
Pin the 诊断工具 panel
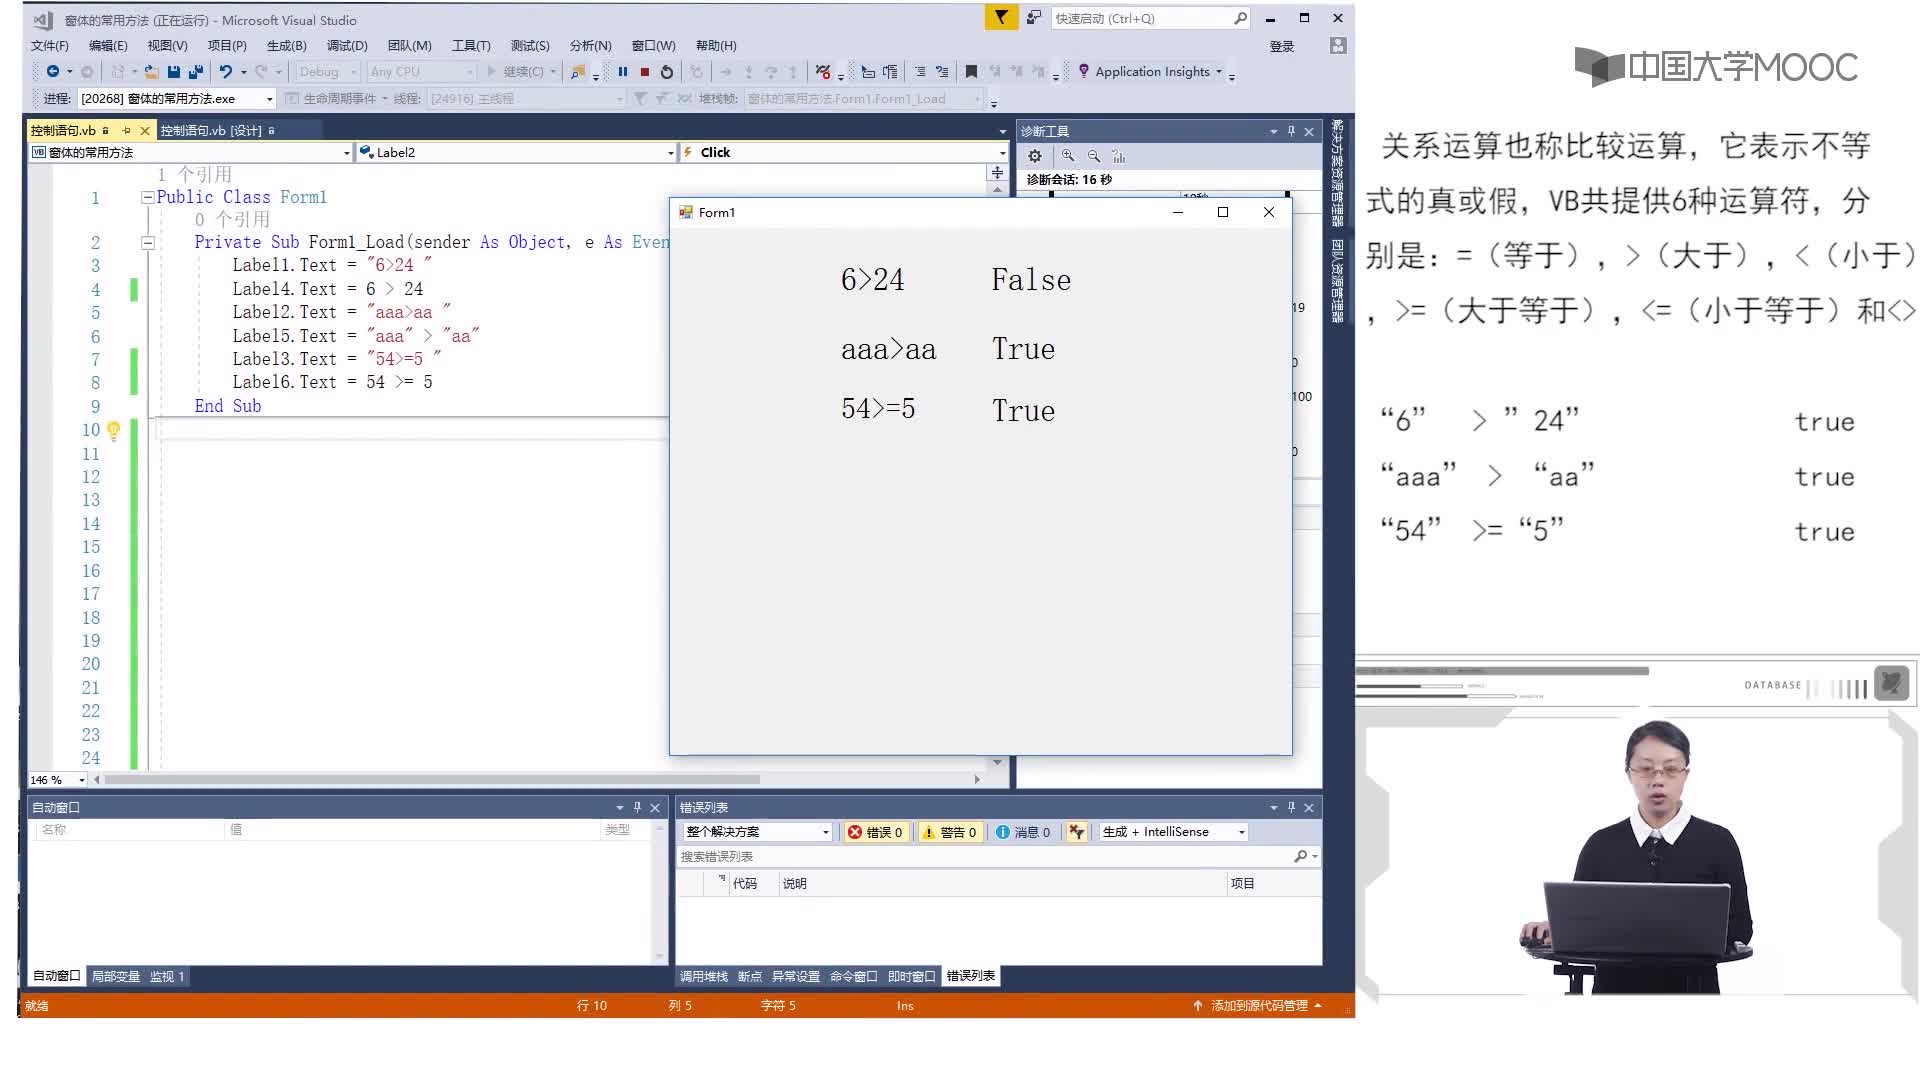tap(1291, 132)
